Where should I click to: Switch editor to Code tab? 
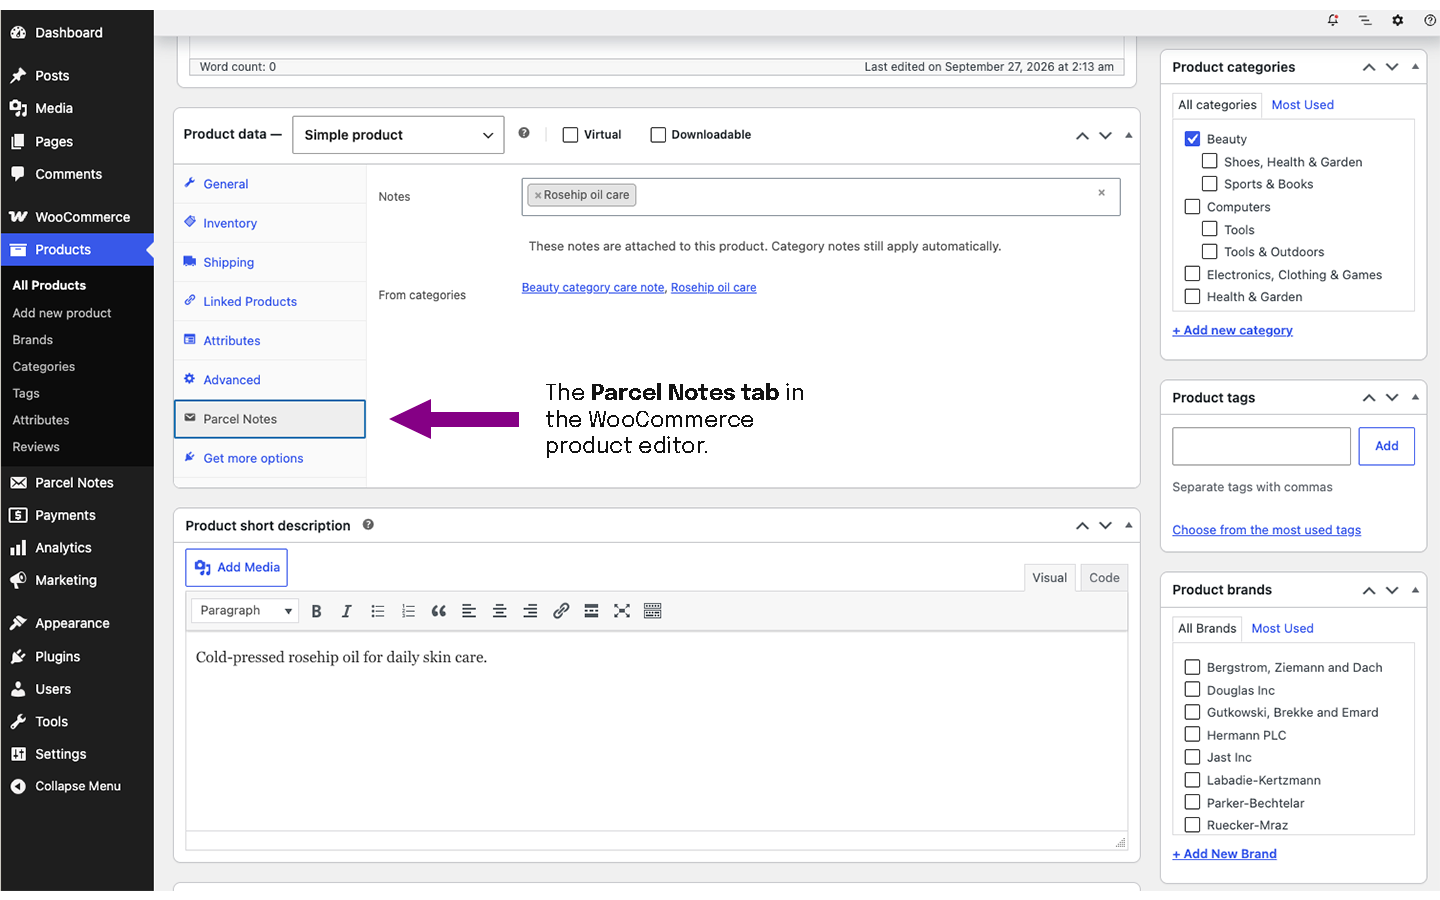pos(1104,578)
